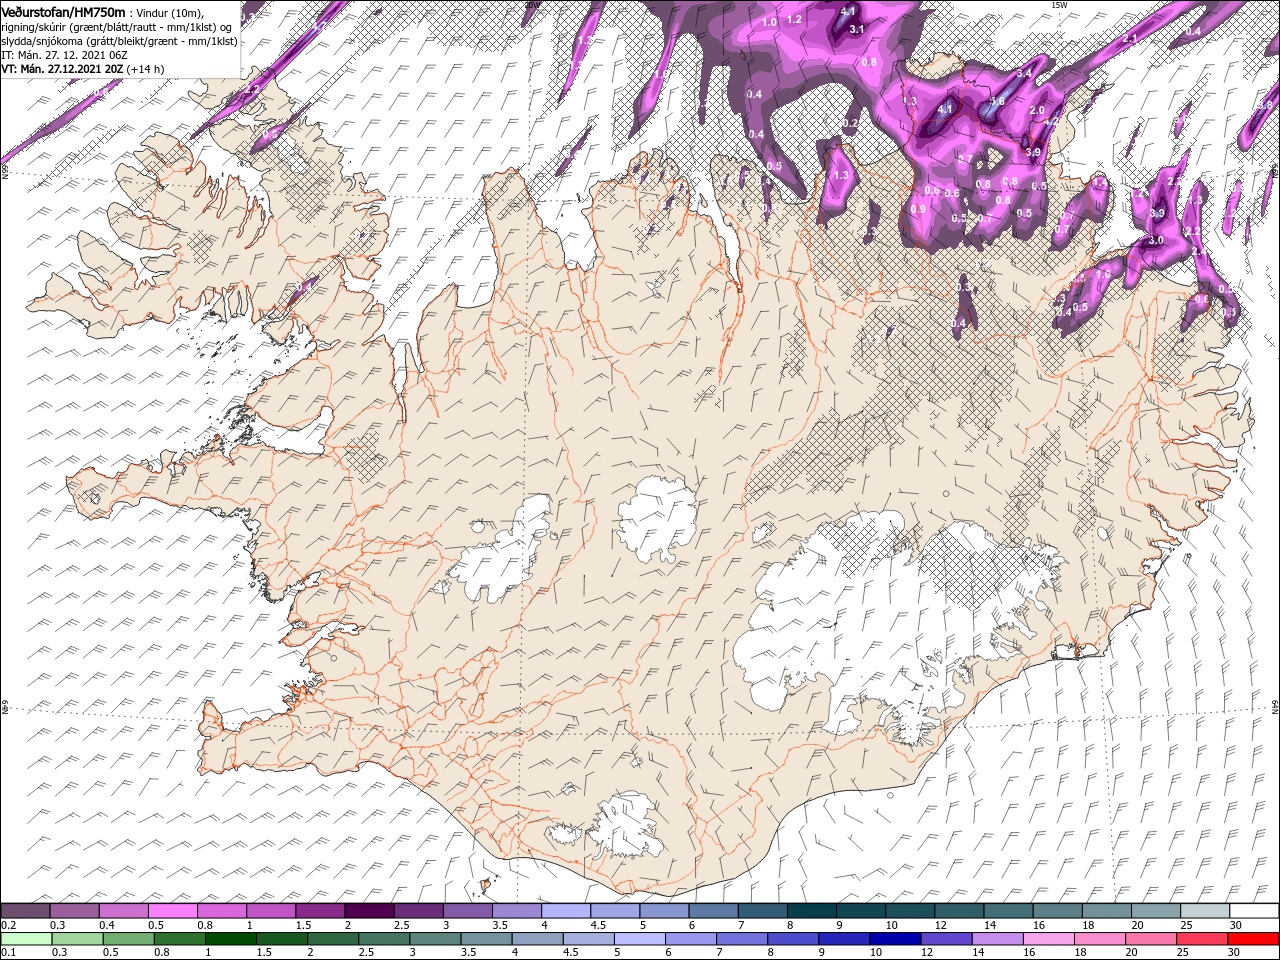This screenshot has height=960, width=1280.
Task: Select the red 30 swatch in rain scale
Action: point(1253,938)
